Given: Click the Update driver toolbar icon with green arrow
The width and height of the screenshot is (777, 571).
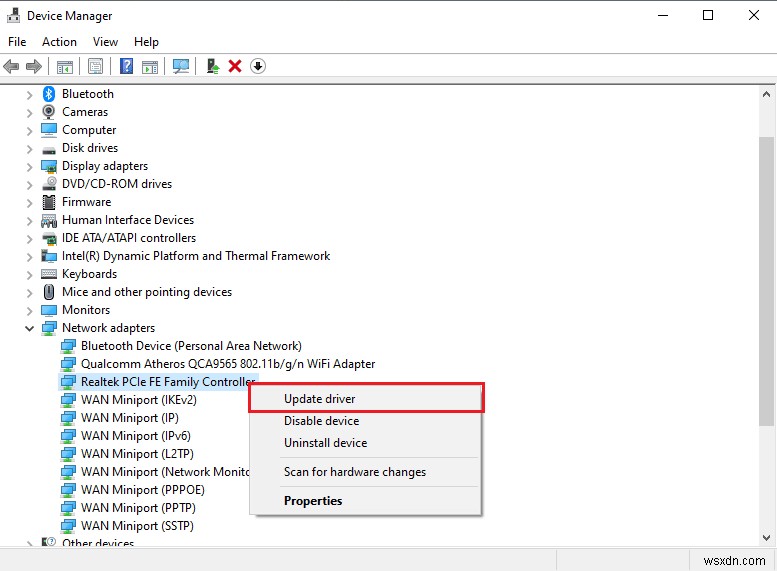Looking at the screenshot, I should [x=213, y=66].
